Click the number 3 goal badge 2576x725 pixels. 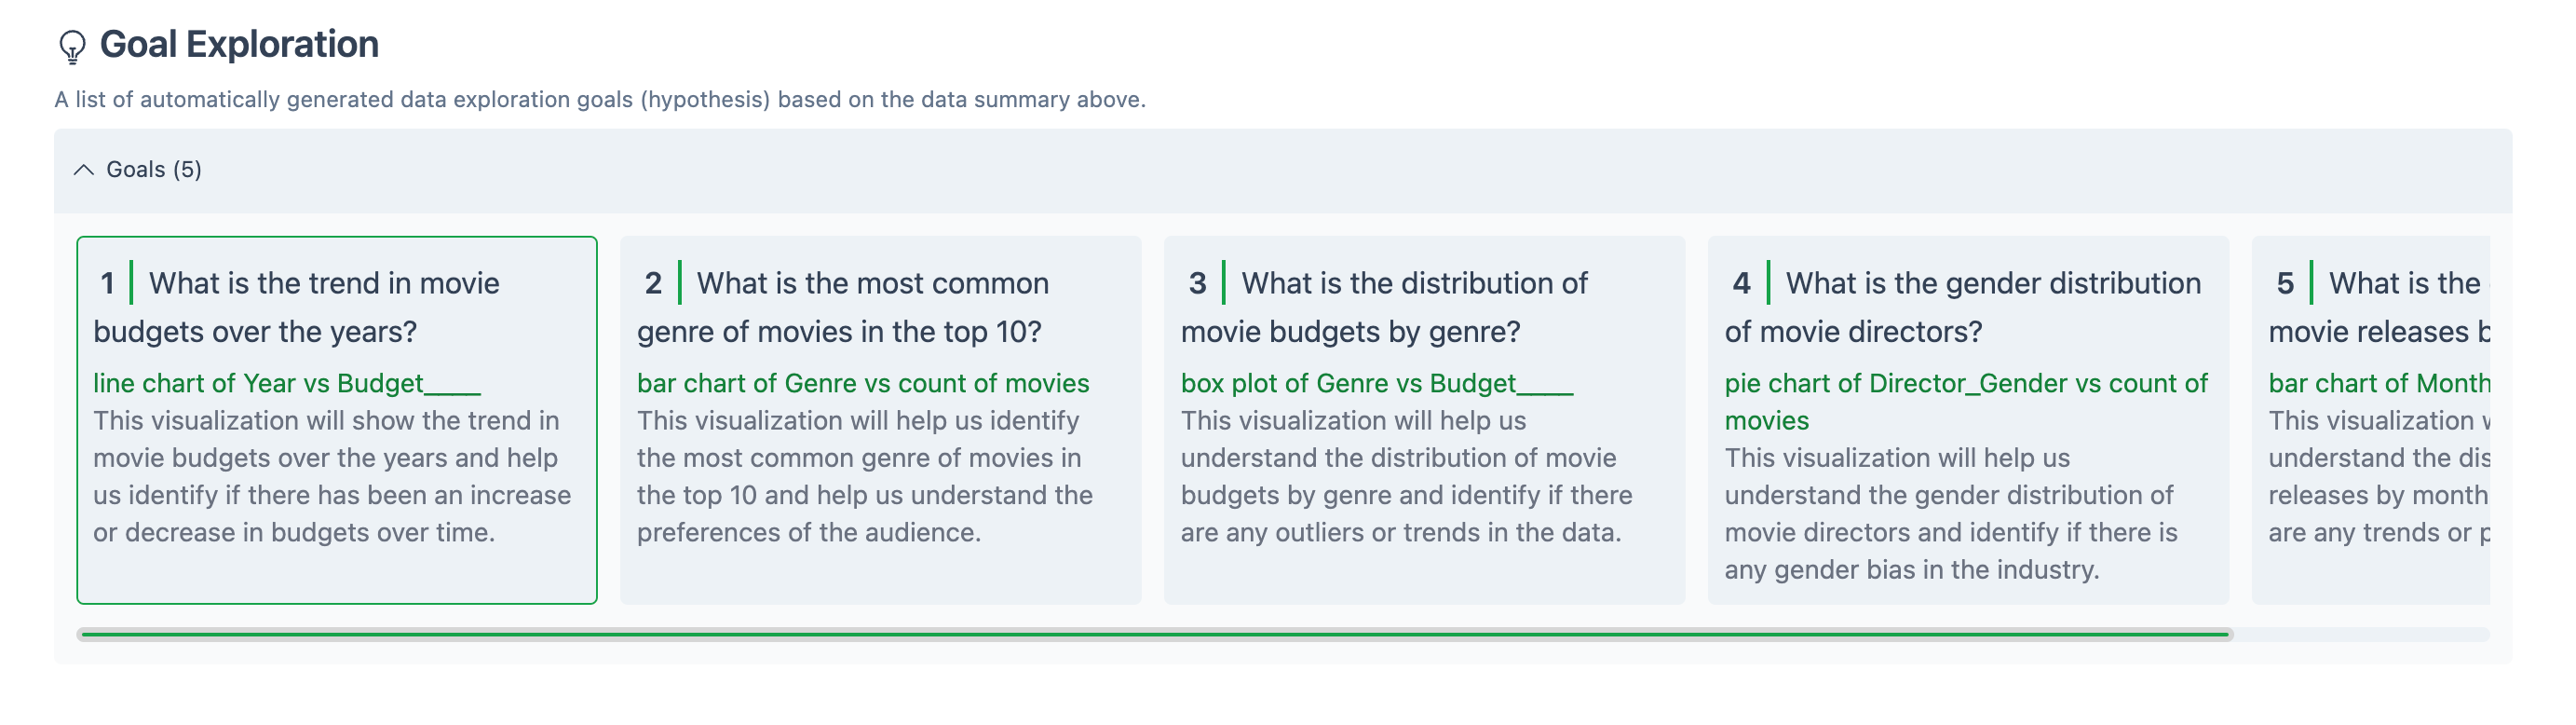pyautogui.click(x=1197, y=284)
